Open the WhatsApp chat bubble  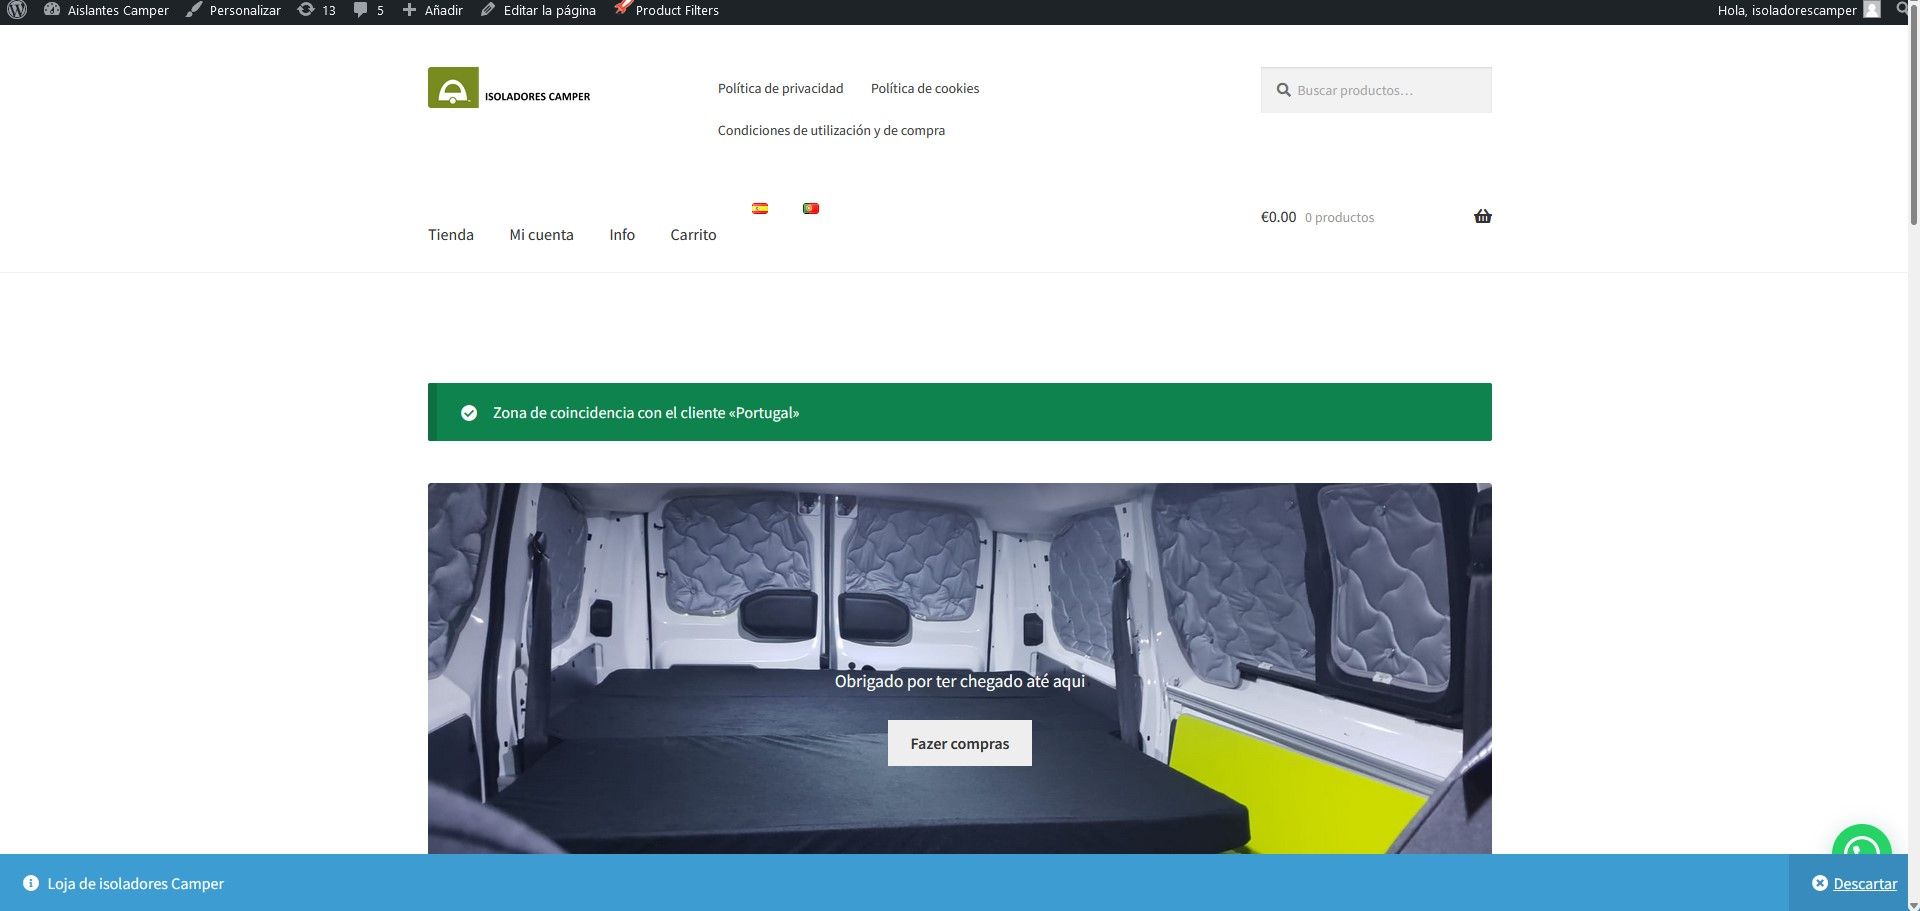click(x=1861, y=840)
